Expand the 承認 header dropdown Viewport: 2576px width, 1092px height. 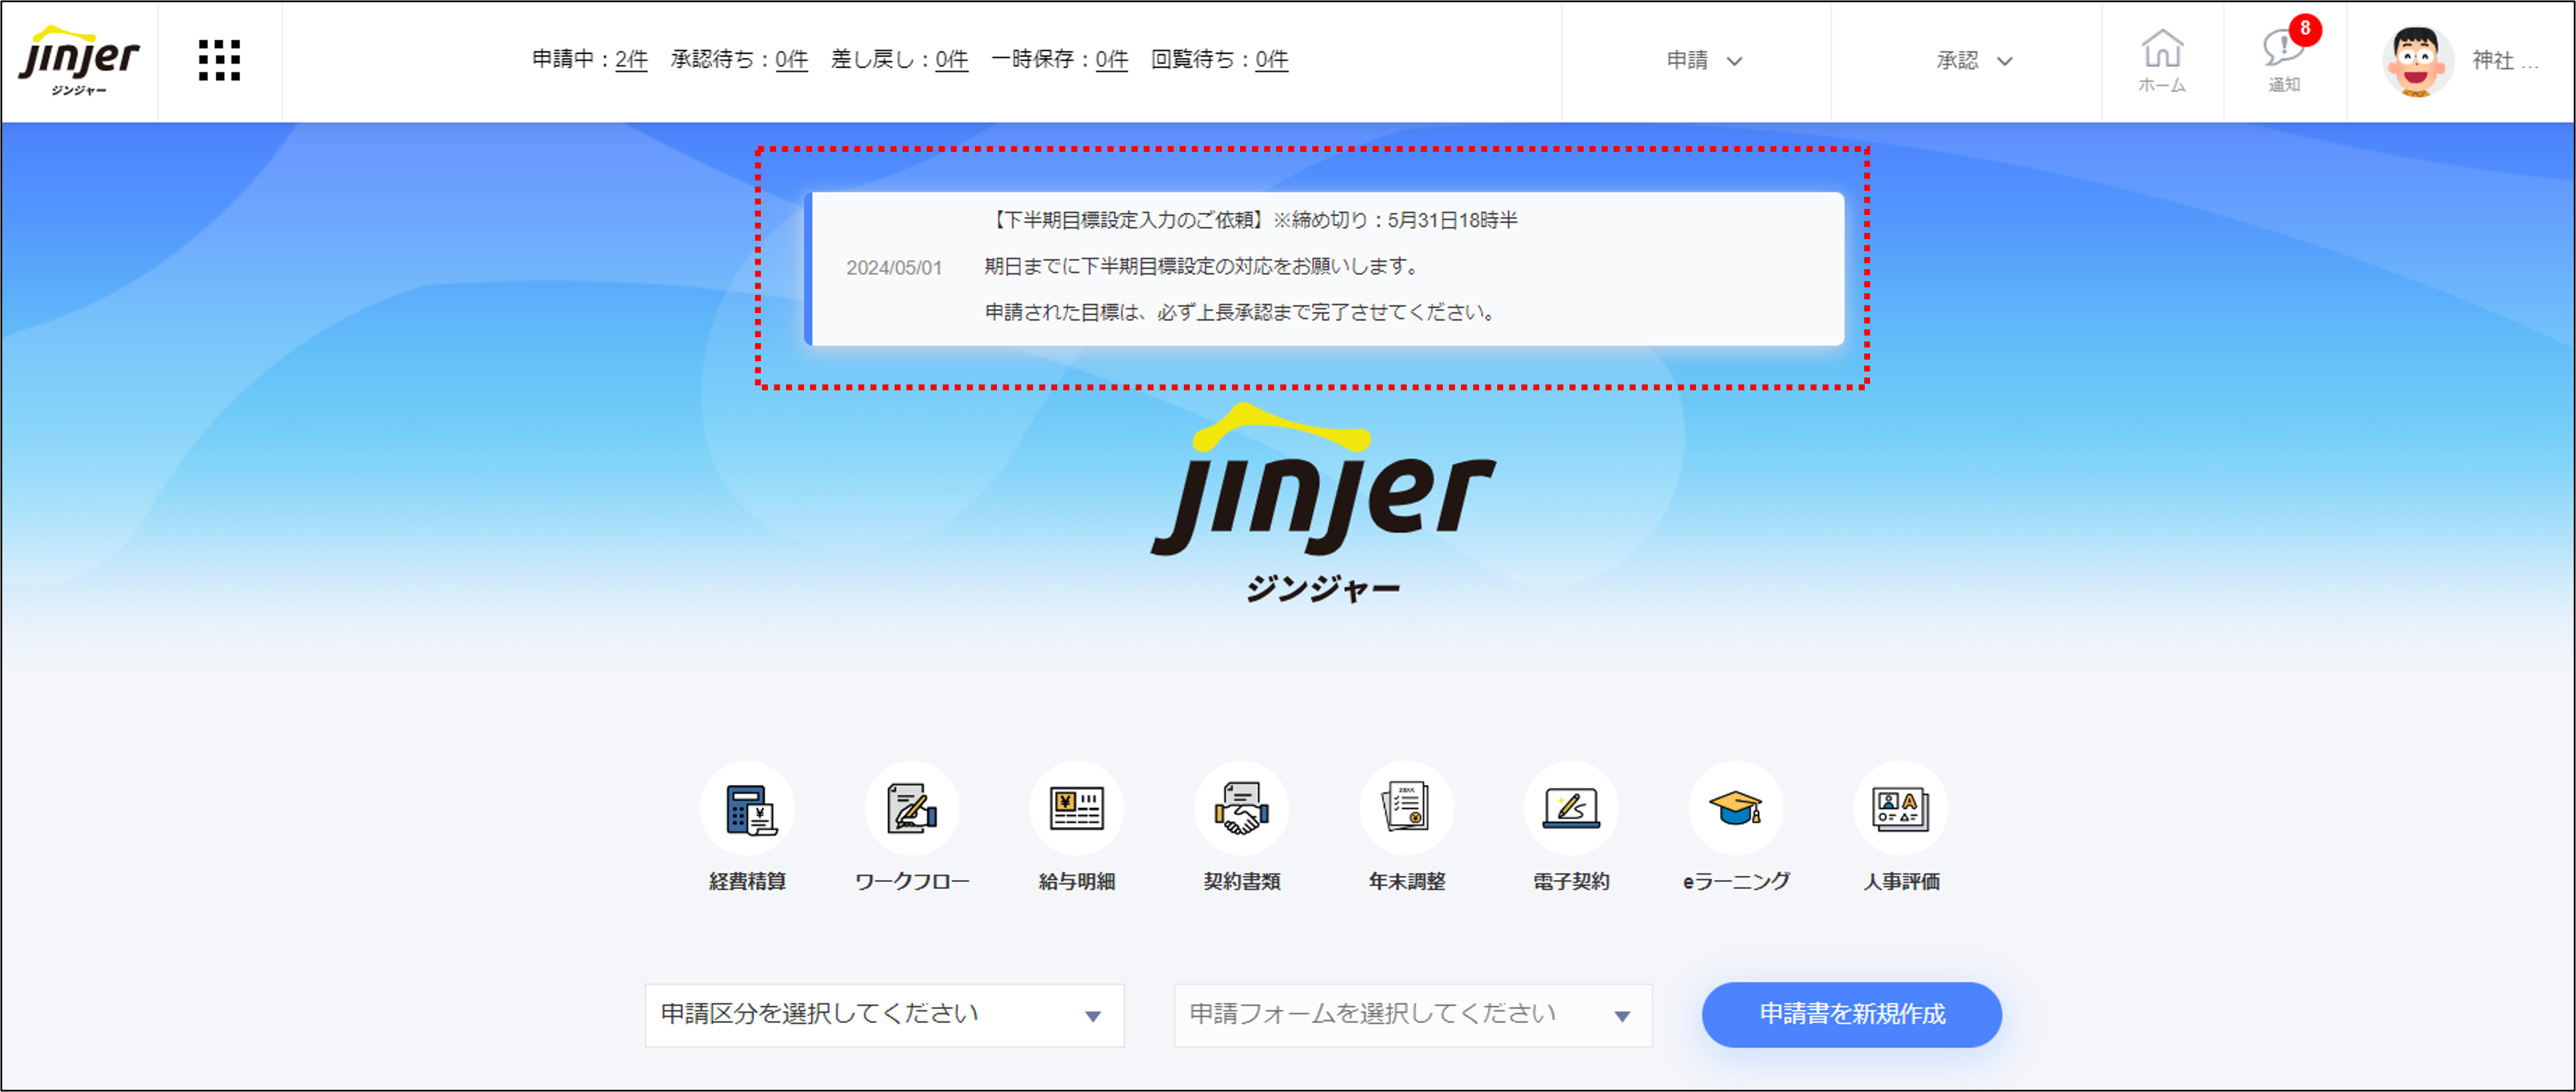pos(1974,61)
